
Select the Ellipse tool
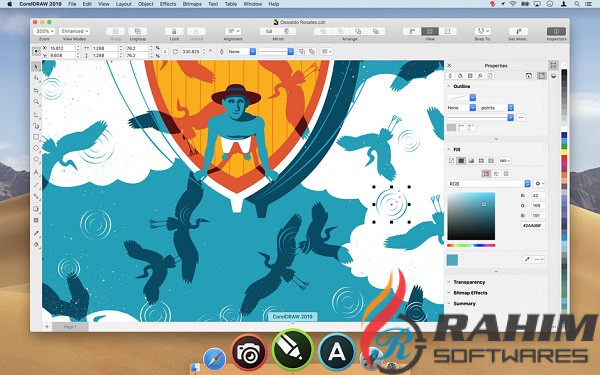pos(36,148)
